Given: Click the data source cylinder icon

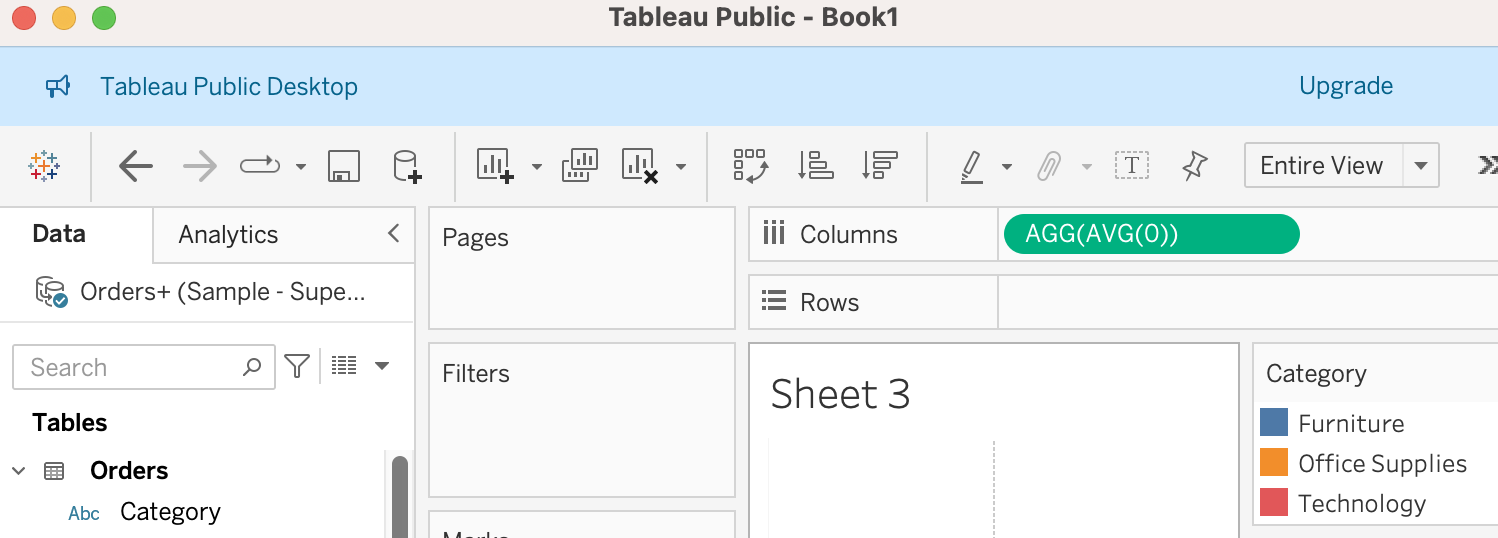Looking at the screenshot, I should [x=51, y=292].
